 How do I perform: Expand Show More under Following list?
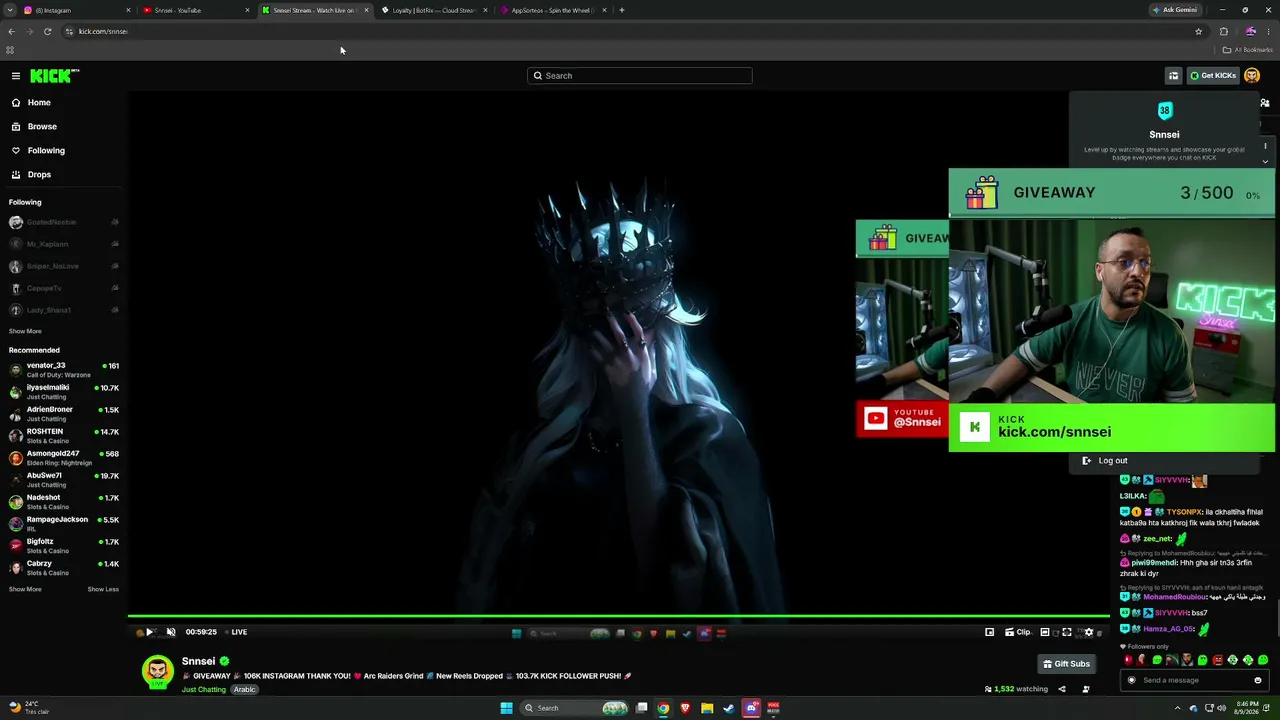tap(25, 332)
